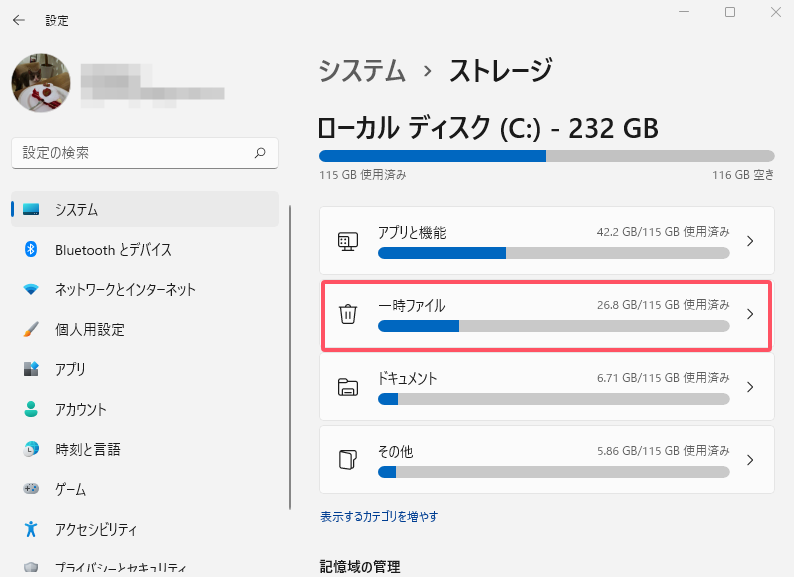Open the ドキュメント storage category

[x=547, y=387]
